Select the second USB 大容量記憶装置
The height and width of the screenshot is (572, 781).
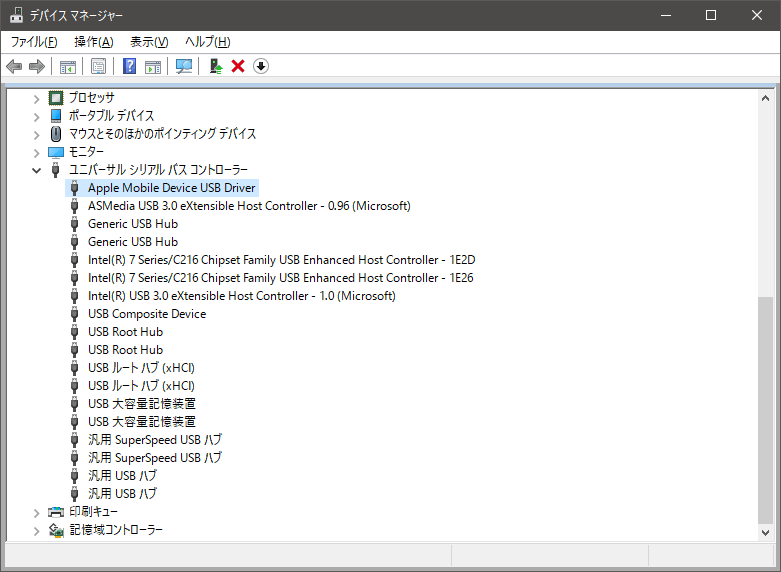point(142,422)
